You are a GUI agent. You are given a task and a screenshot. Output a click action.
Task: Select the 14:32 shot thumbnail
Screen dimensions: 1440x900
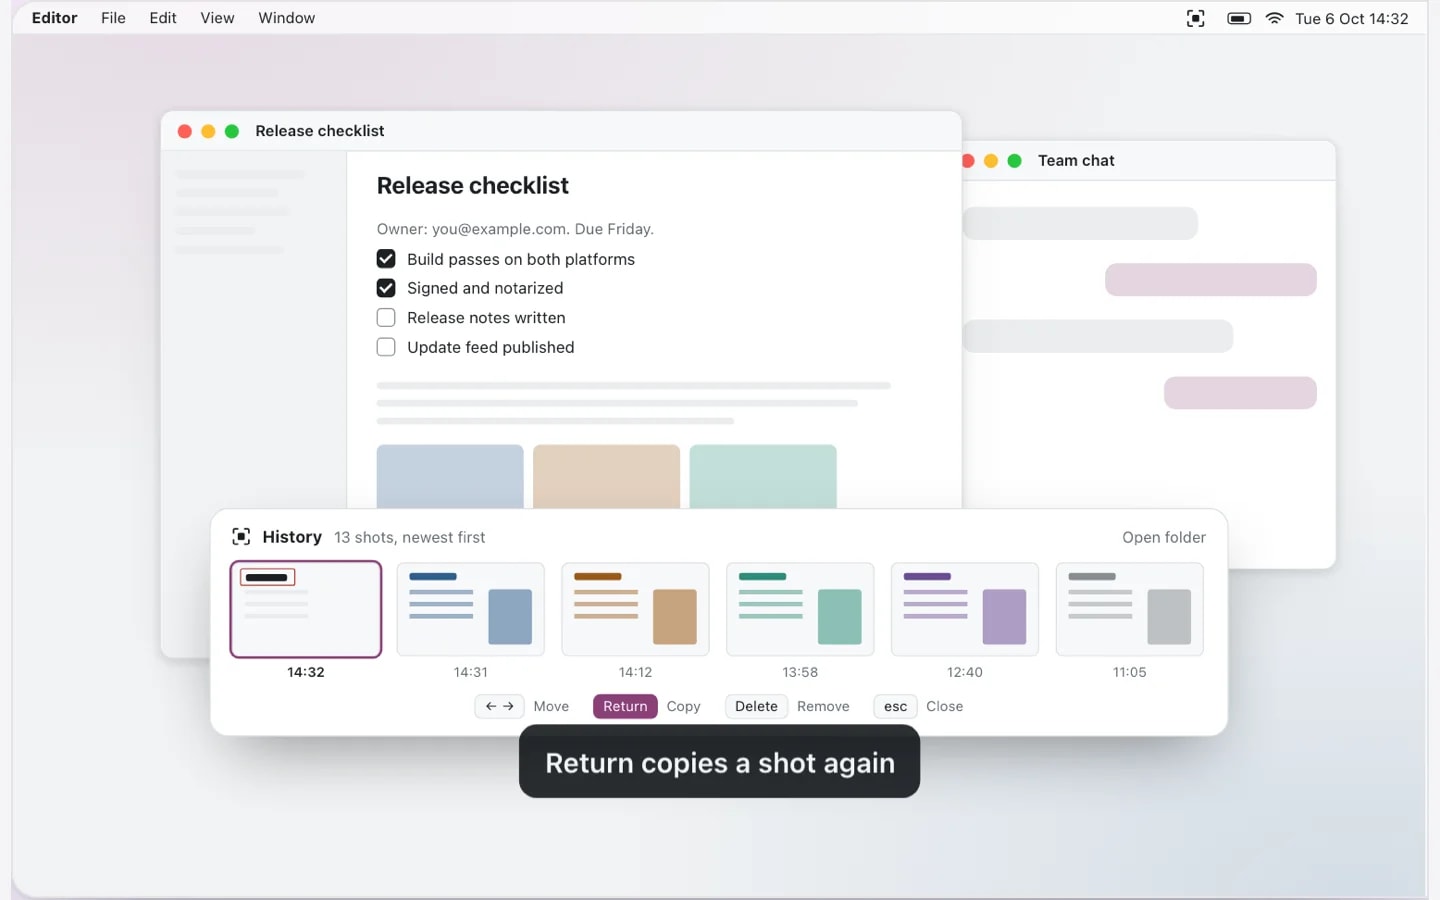(306, 609)
